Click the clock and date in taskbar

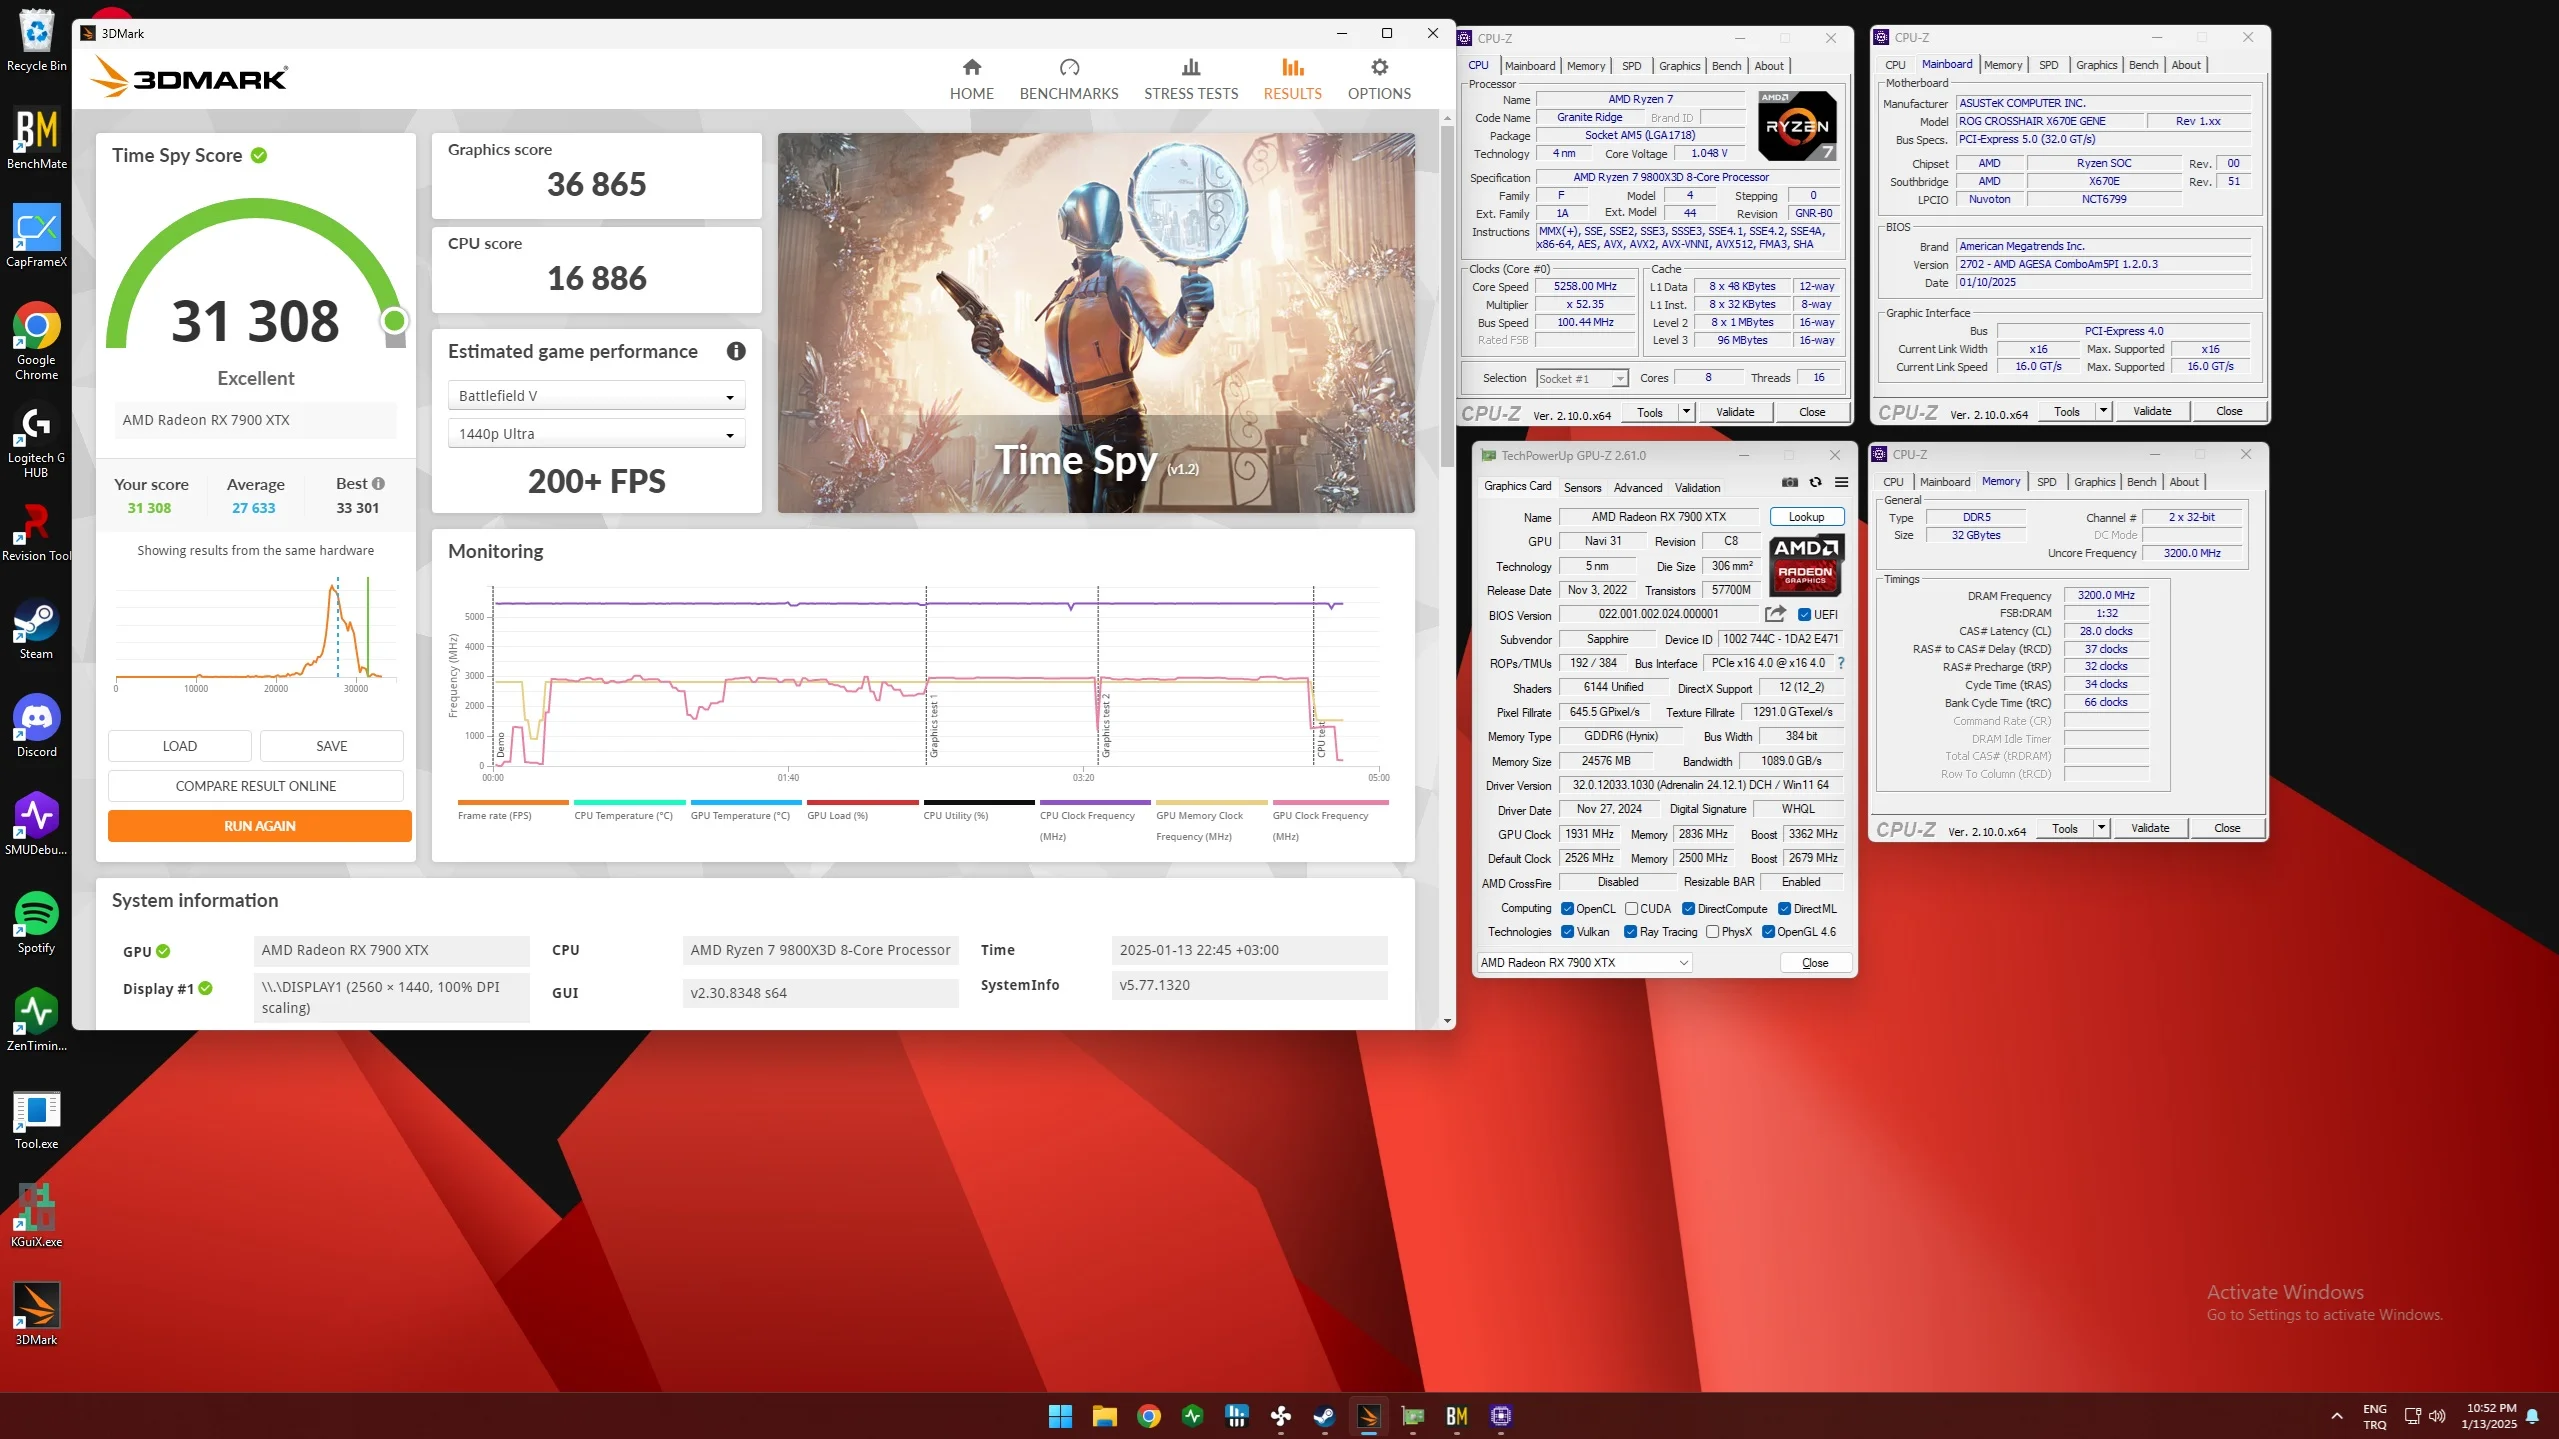click(x=2489, y=1416)
